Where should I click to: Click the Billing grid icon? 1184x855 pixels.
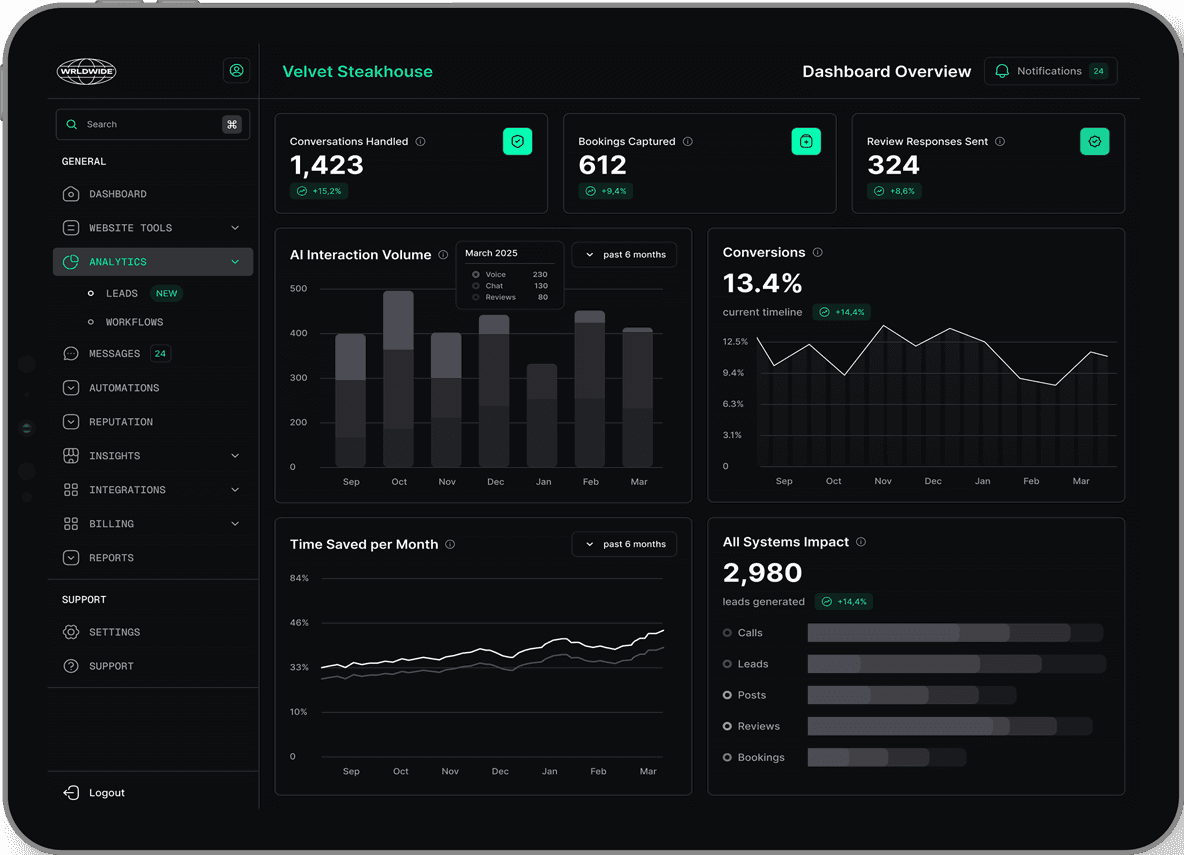pyautogui.click(x=71, y=523)
